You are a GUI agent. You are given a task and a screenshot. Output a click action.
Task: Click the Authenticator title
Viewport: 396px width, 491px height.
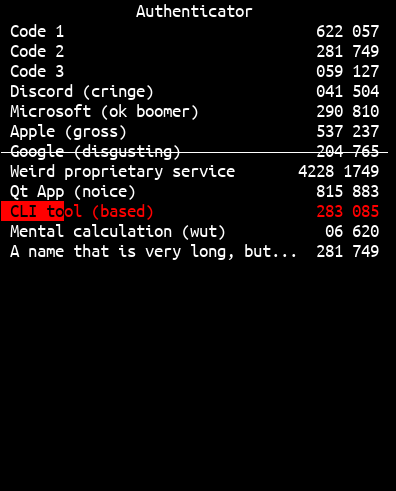click(x=194, y=11)
